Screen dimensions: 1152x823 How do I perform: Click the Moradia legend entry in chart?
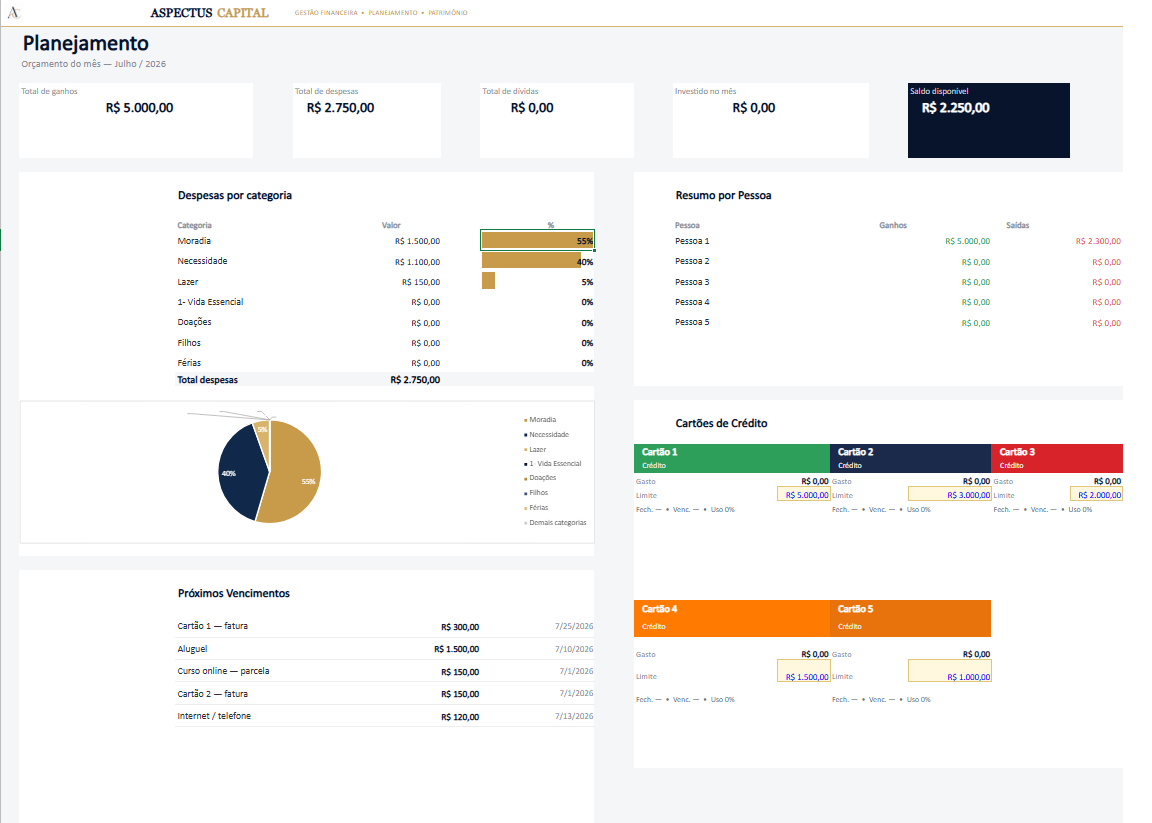tap(540, 420)
